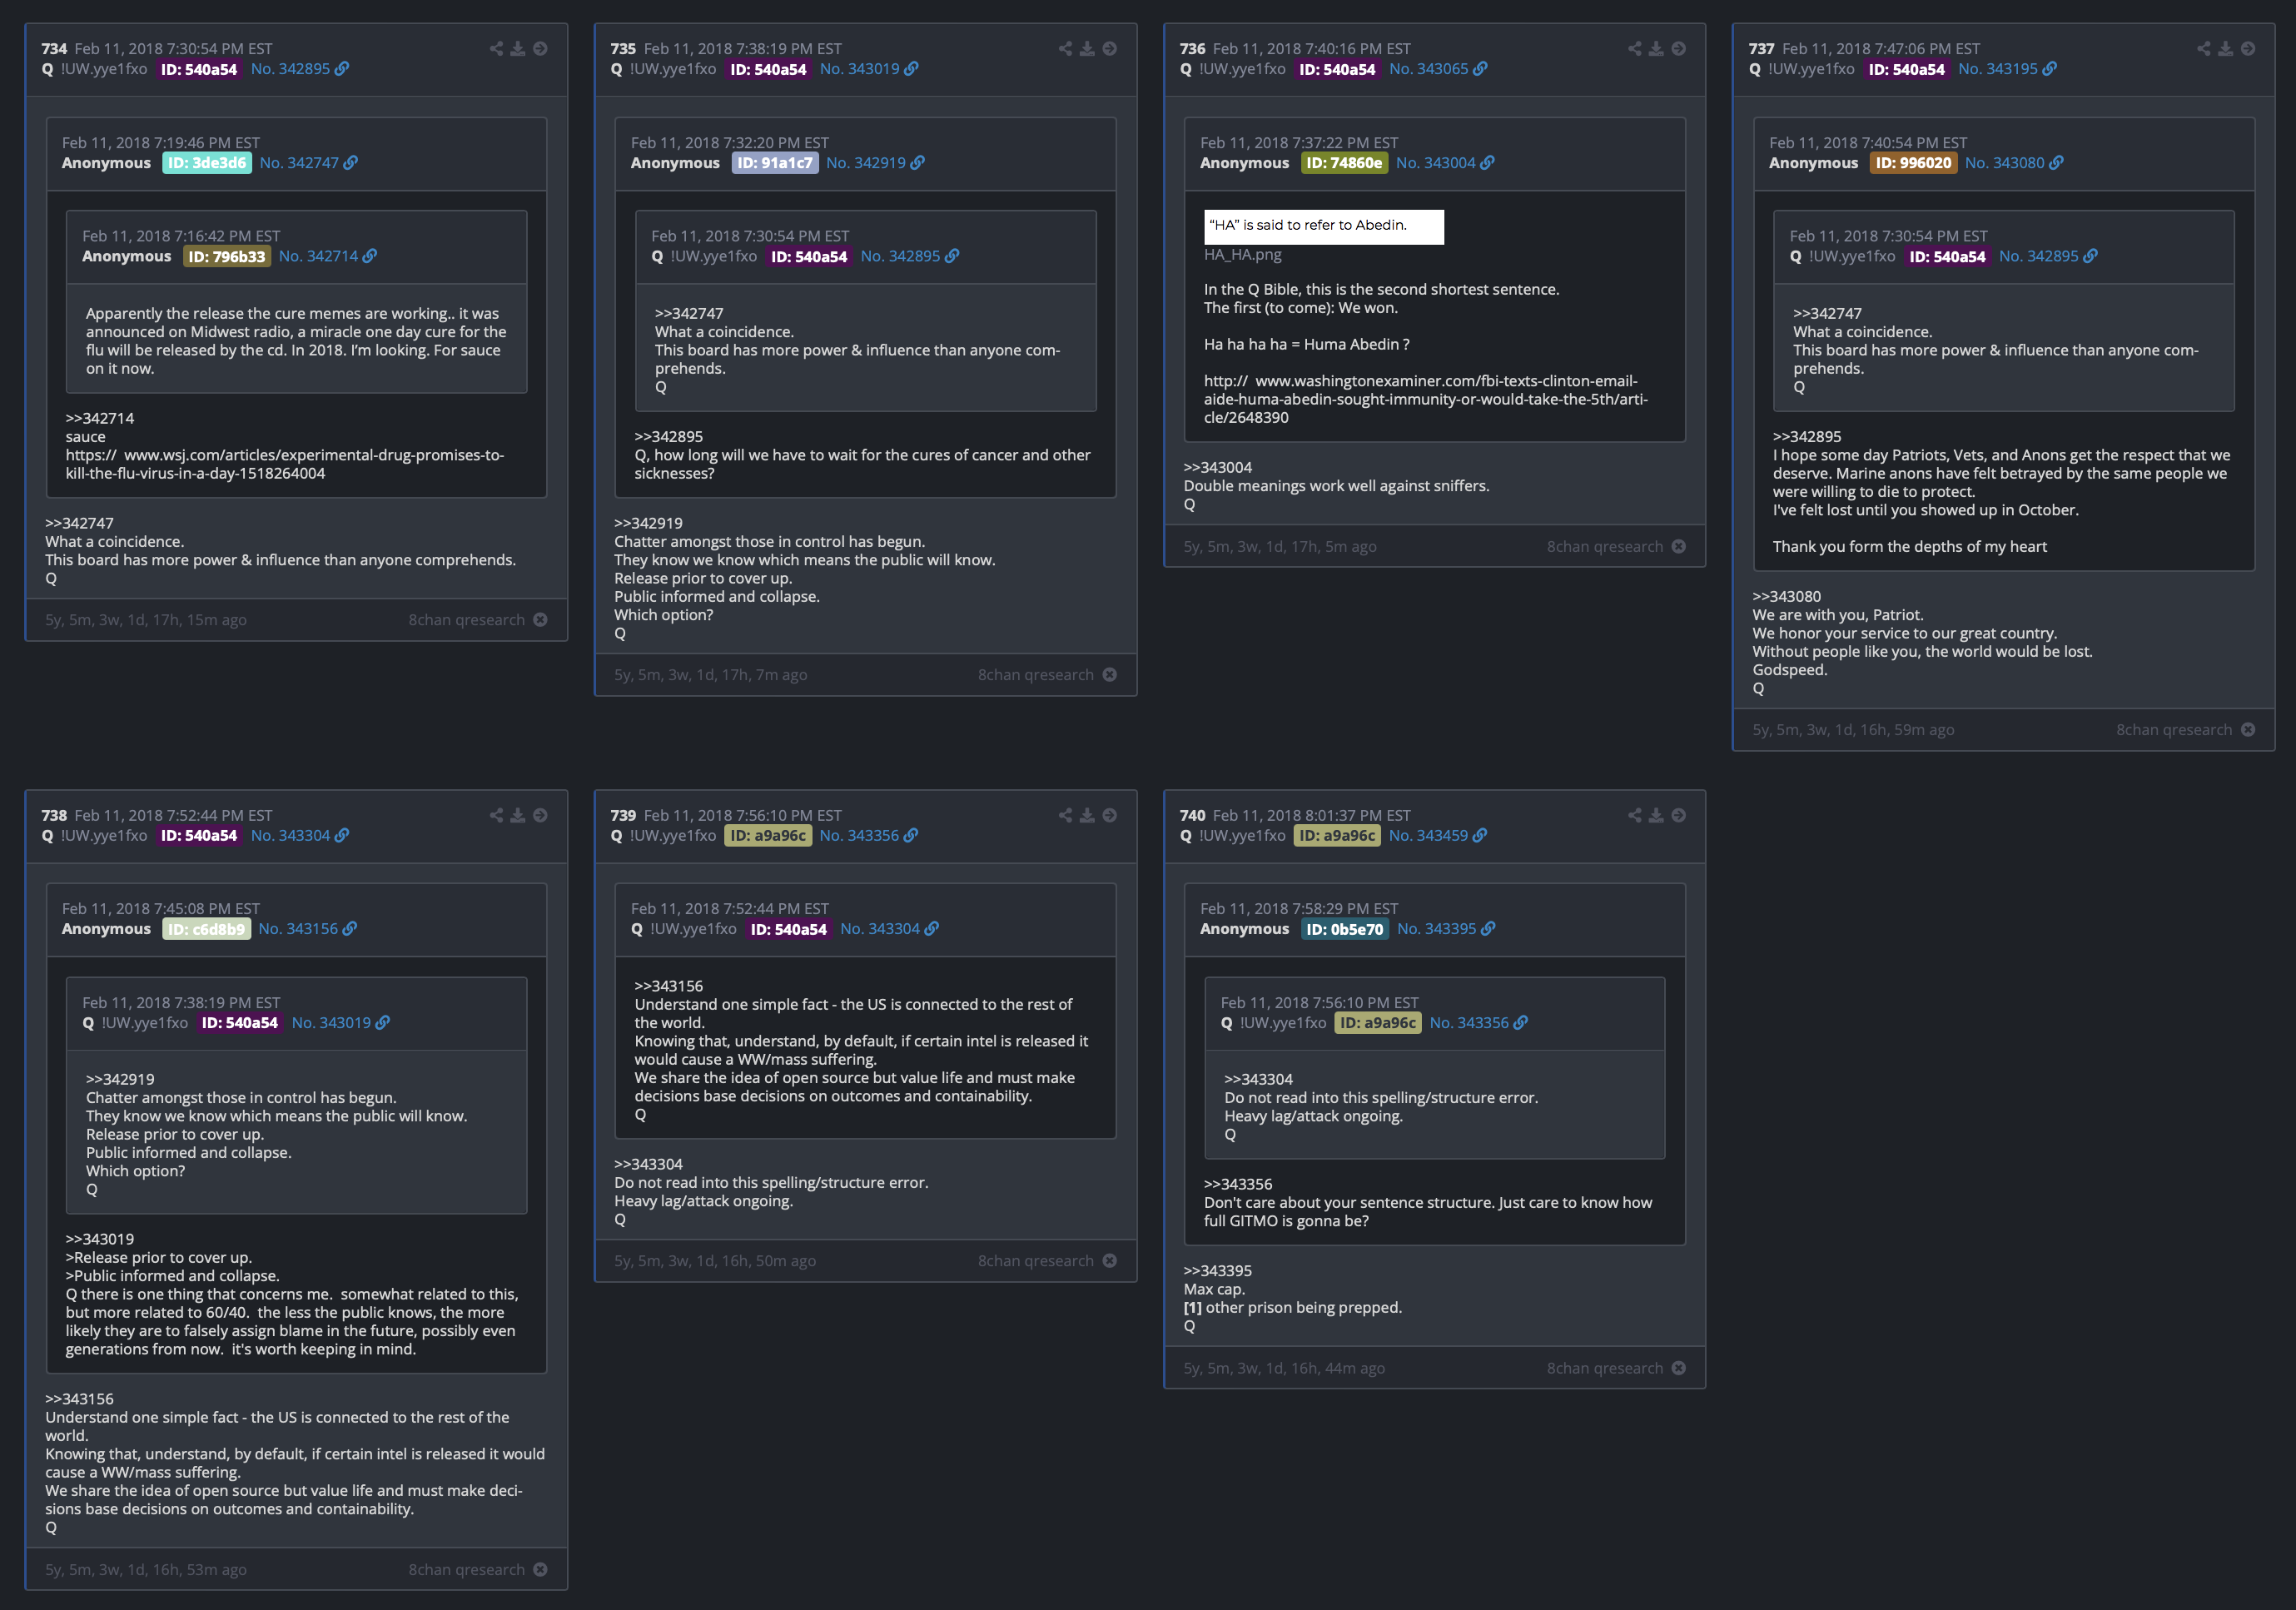Click the chain icon beside No. 343195
Viewport: 2296px width, 1610px height.
click(2050, 69)
